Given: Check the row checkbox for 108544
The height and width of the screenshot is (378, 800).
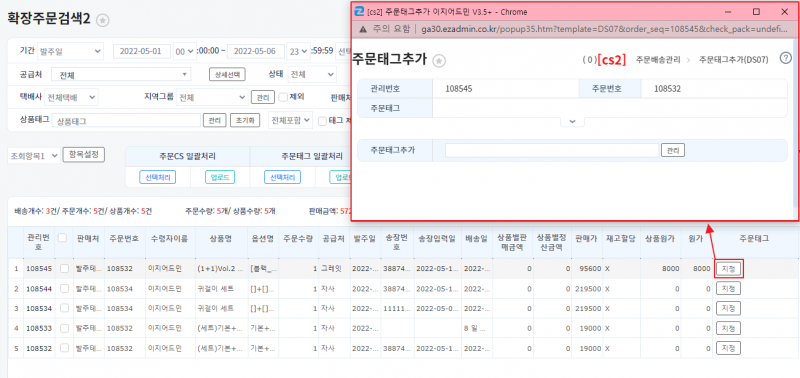Looking at the screenshot, I should (64, 288).
